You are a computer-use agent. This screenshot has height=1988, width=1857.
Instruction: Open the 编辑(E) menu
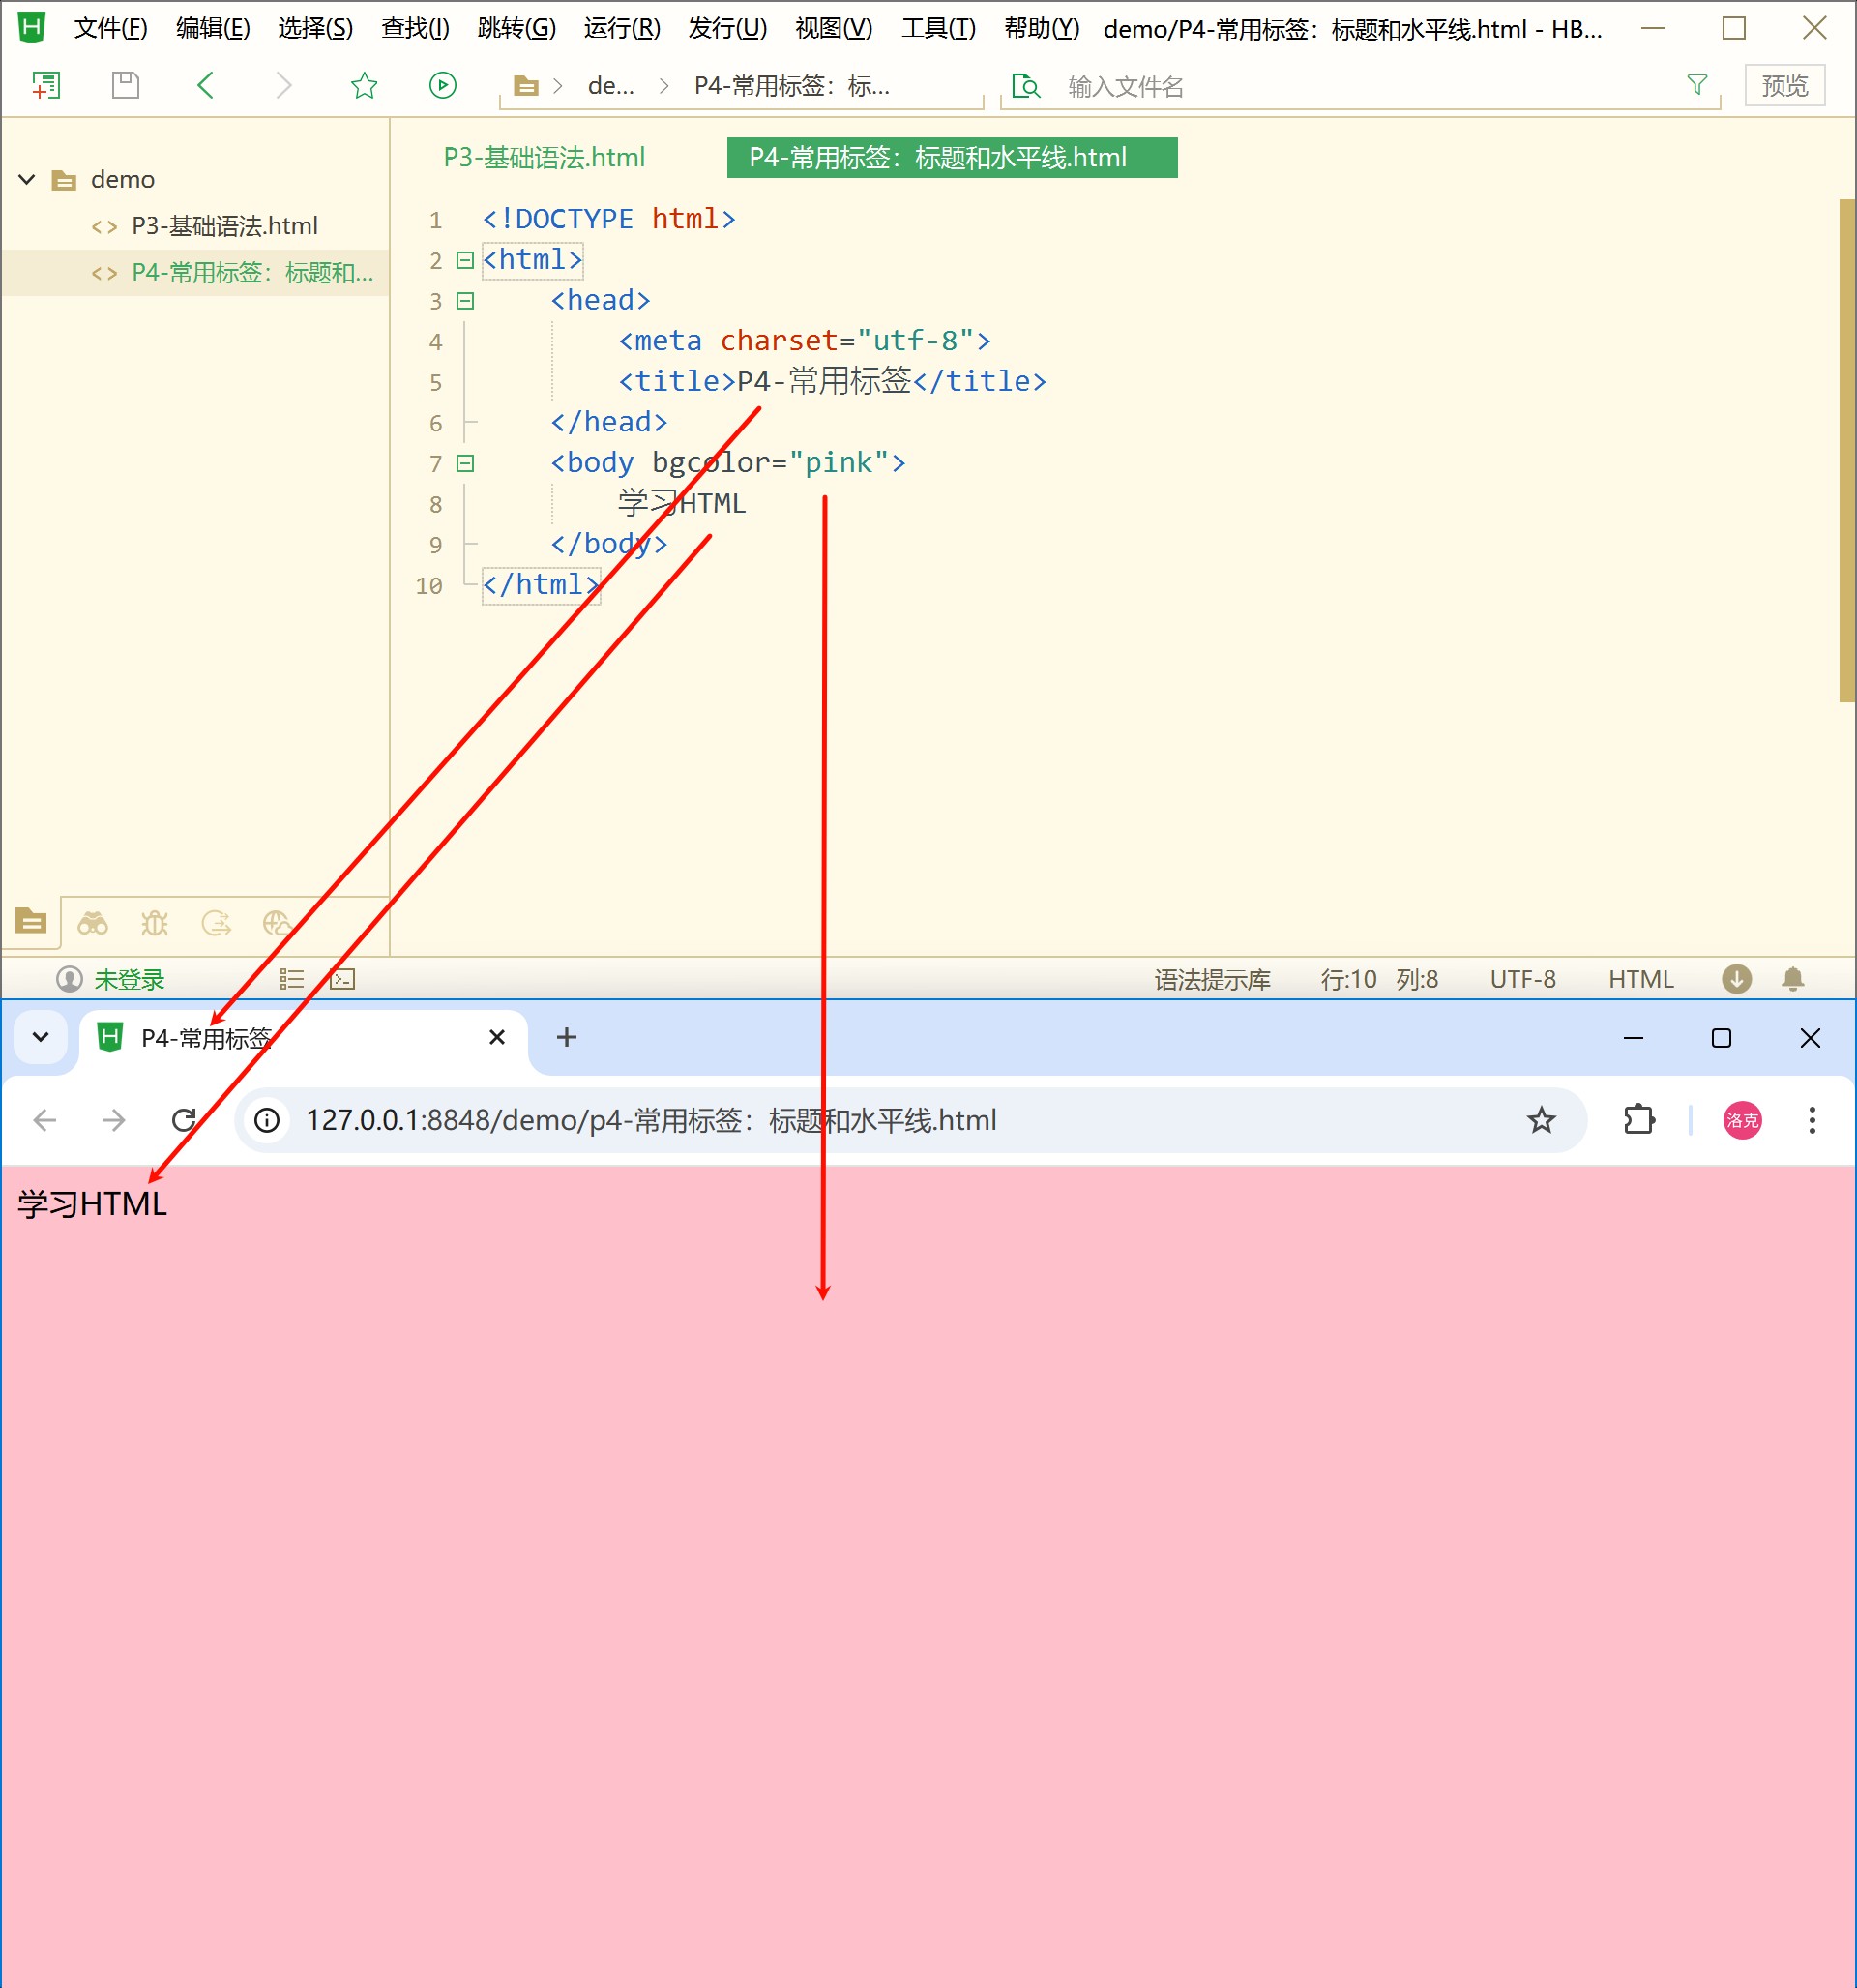point(213,28)
